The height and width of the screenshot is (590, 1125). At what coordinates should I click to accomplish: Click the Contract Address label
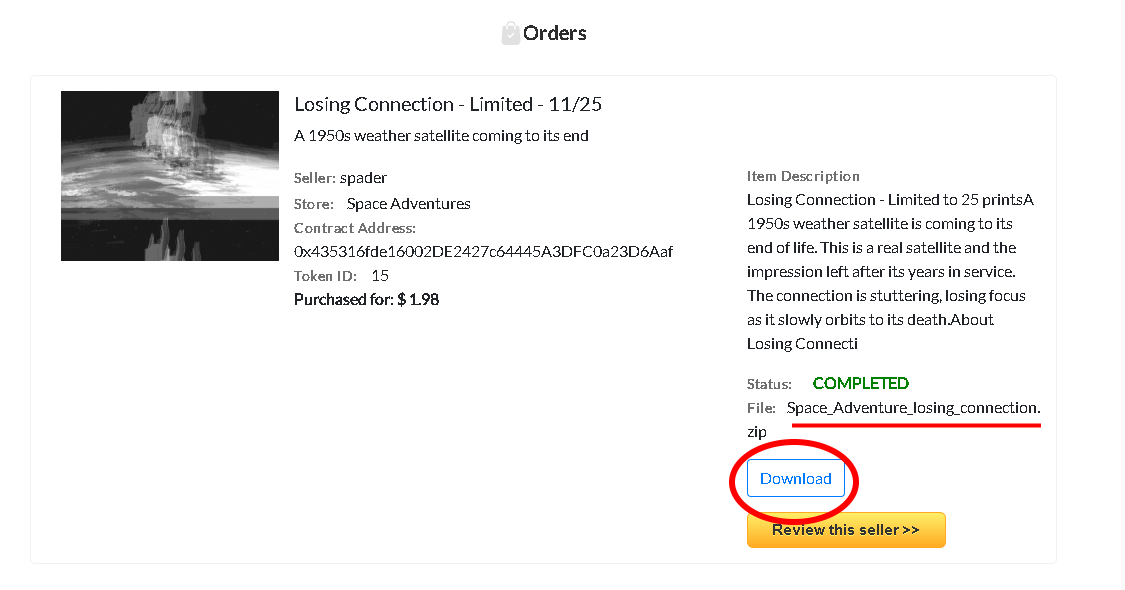[x=354, y=228]
